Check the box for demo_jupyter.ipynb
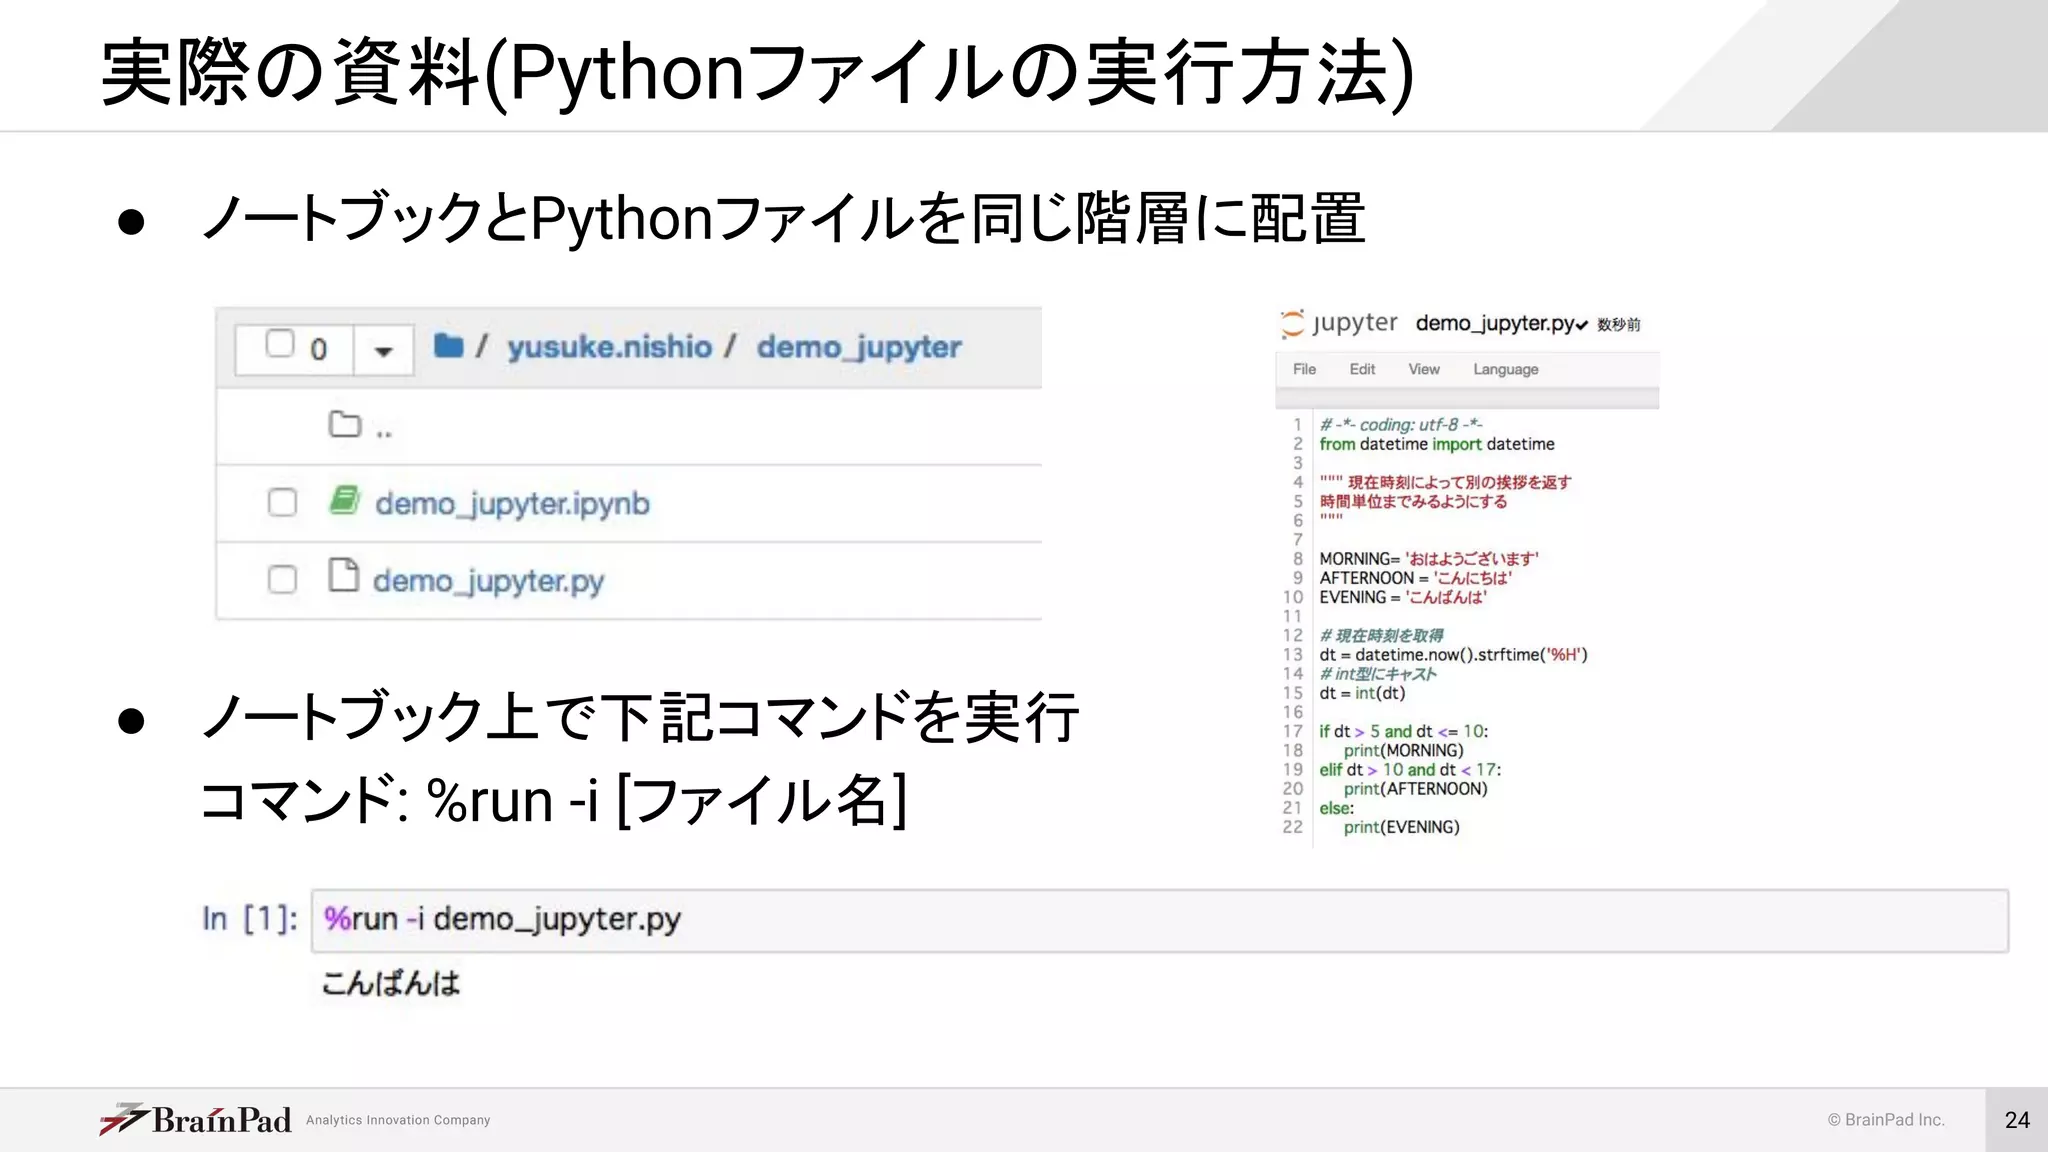The height and width of the screenshot is (1152, 2048). [282, 502]
